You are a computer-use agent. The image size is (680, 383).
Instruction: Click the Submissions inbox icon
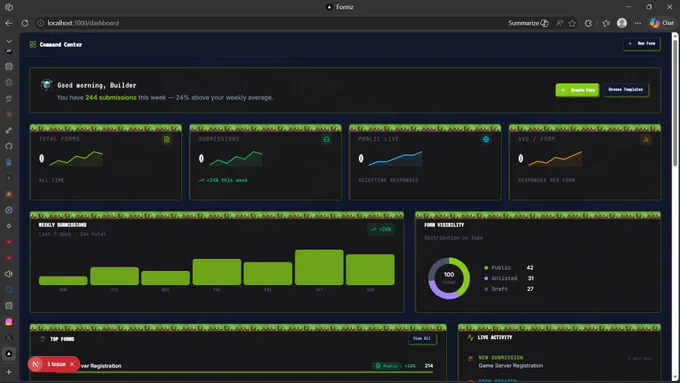[x=326, y=139]
